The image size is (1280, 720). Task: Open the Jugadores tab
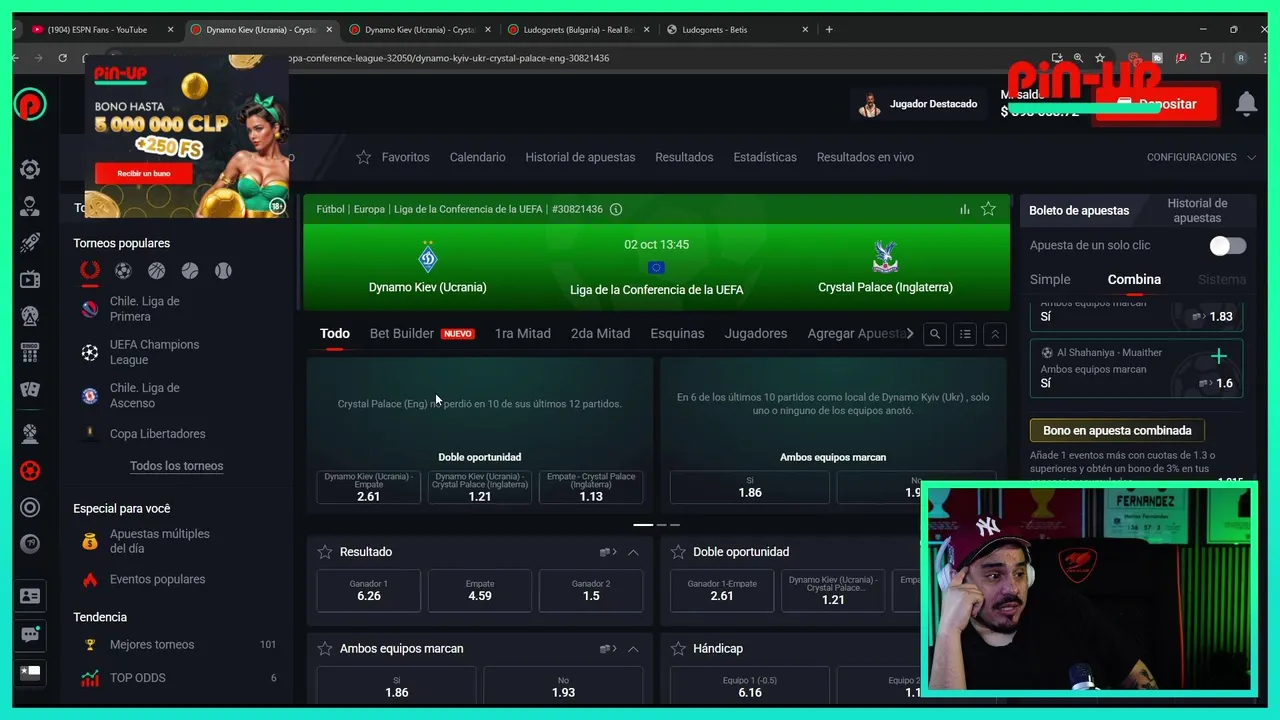pyautogui.click(x=756, y=333)
